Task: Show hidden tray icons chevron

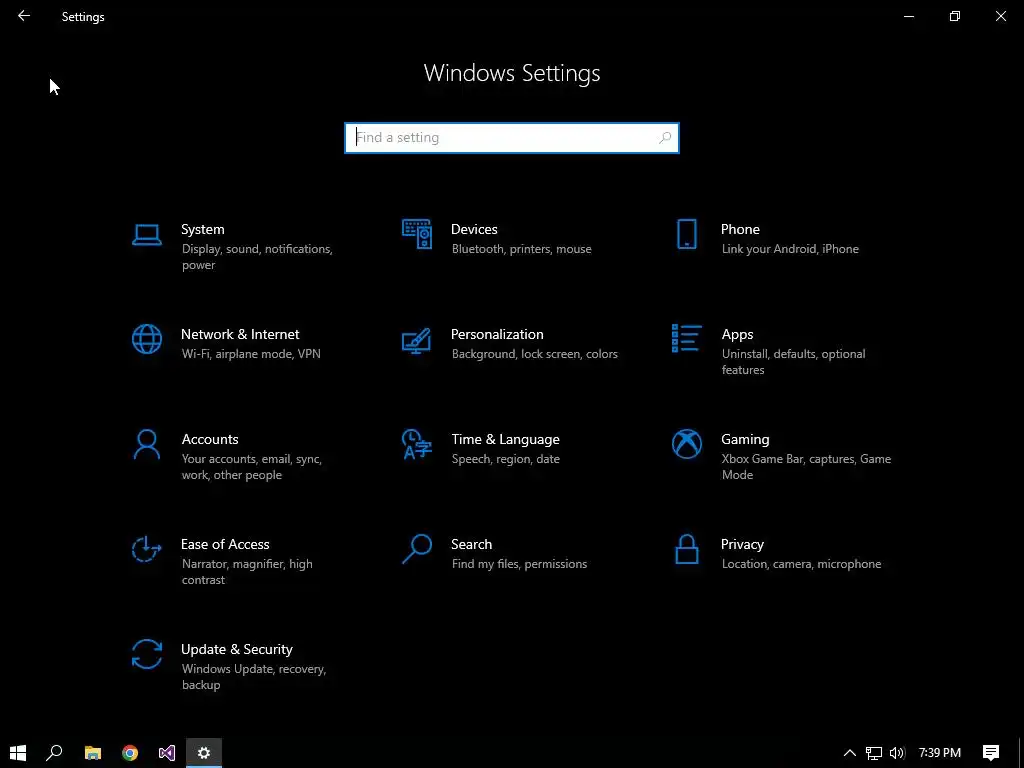Action: point(850,753)
